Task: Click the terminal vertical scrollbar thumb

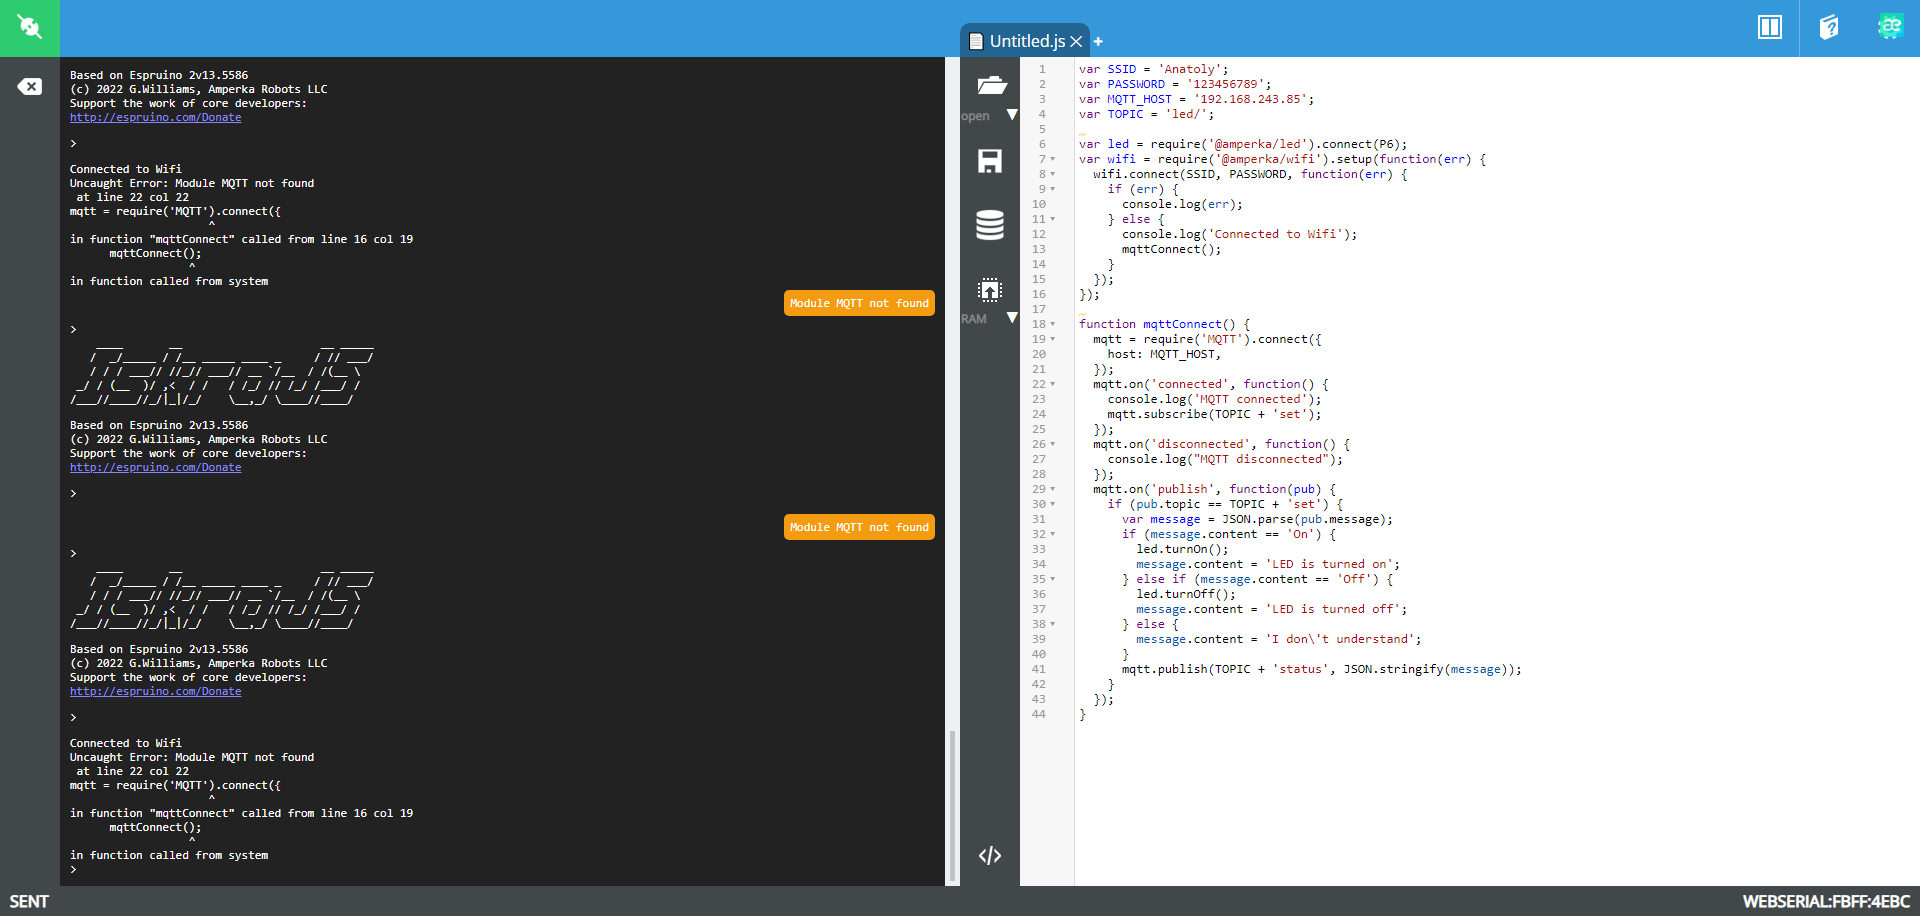Action: point(952,807)
